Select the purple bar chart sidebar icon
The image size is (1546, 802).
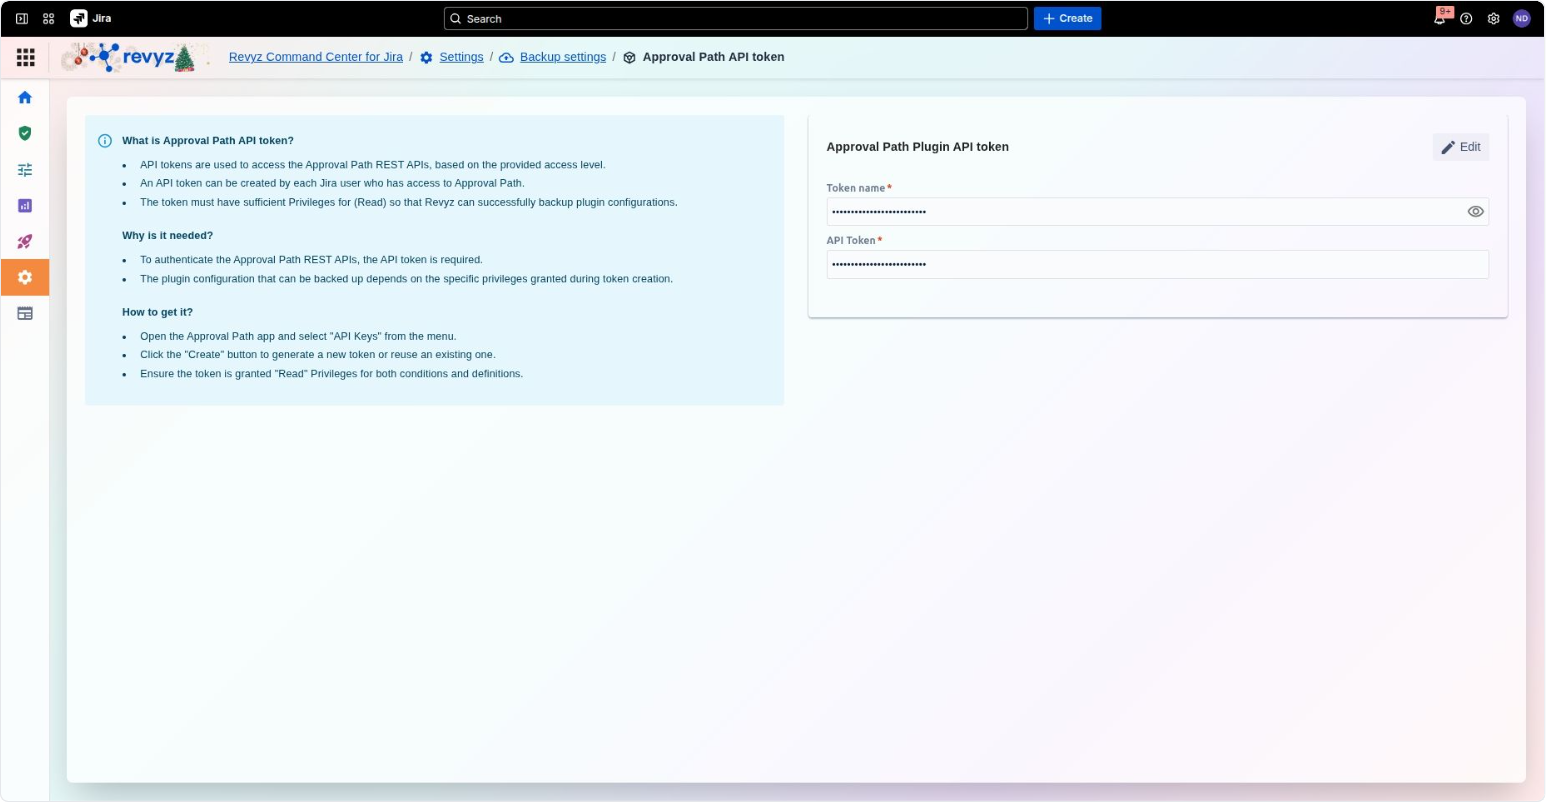[x=25, y=205]
